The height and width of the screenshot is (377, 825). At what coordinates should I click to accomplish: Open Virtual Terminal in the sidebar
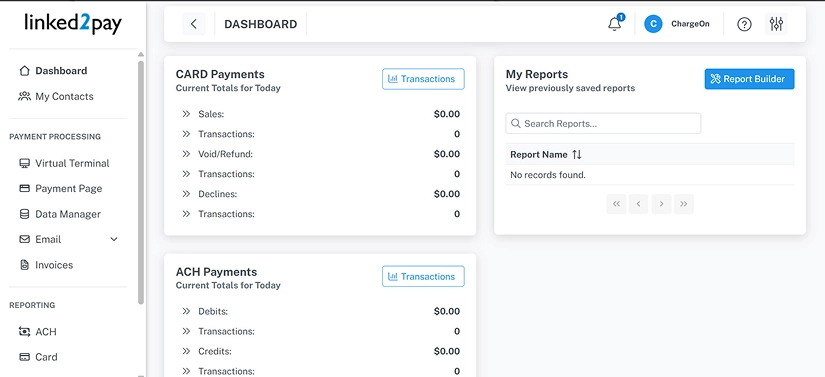click(x=72, y=163)
